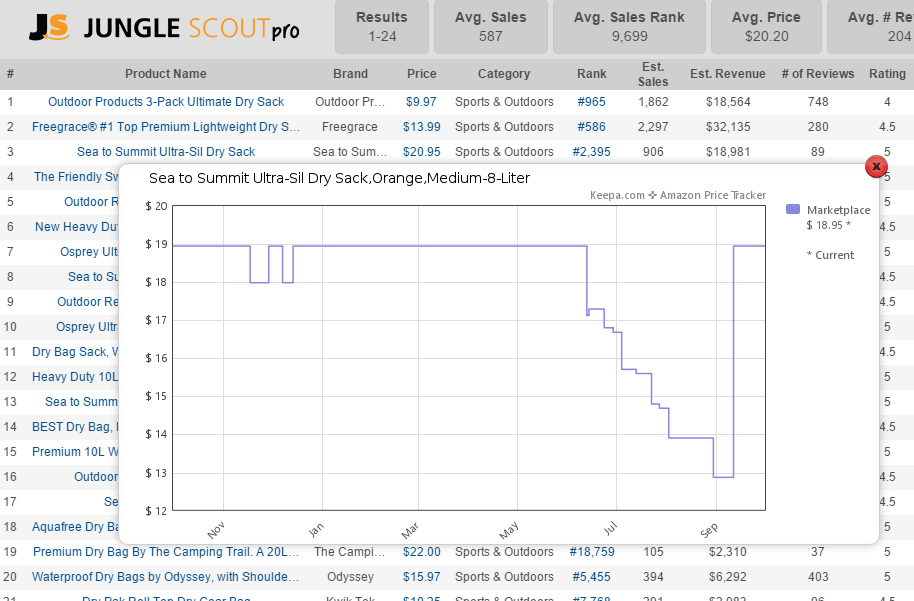Open BEST Dry Bag product in row 14
This screenshot has width=914, height=601.
click(75, 427)
